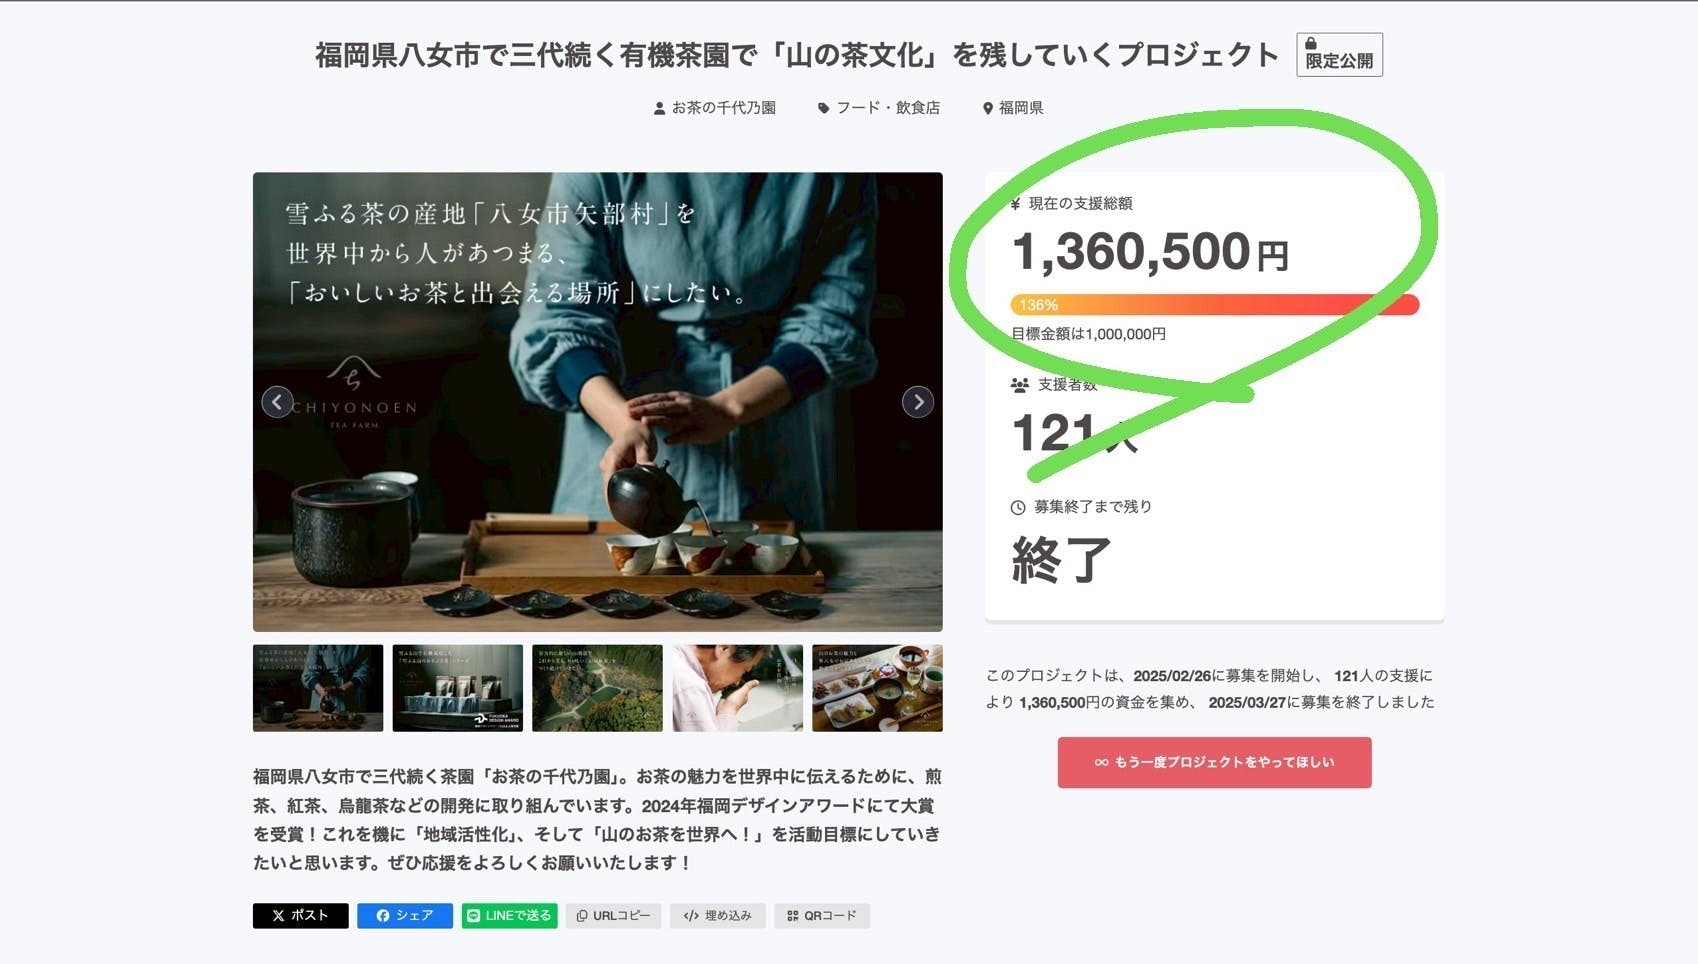This screenshot has width=1698, height=964.
Task: Show the project QRコード
Action: click(821, 916)
